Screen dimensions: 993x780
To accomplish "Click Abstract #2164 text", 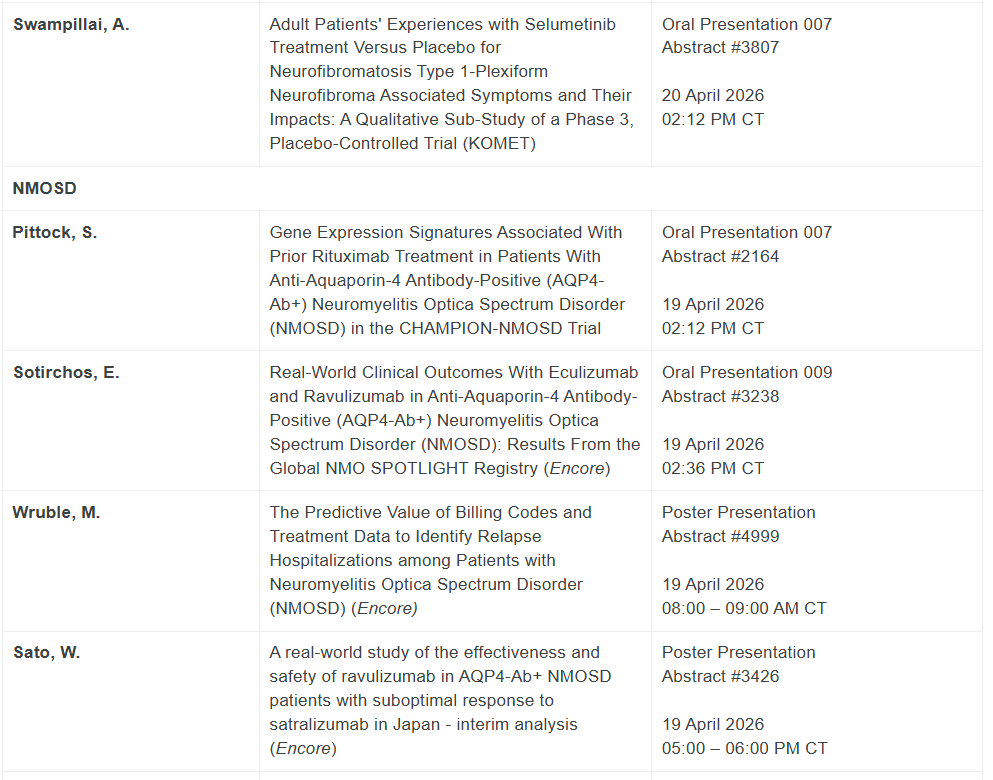I will click(720, 256).
